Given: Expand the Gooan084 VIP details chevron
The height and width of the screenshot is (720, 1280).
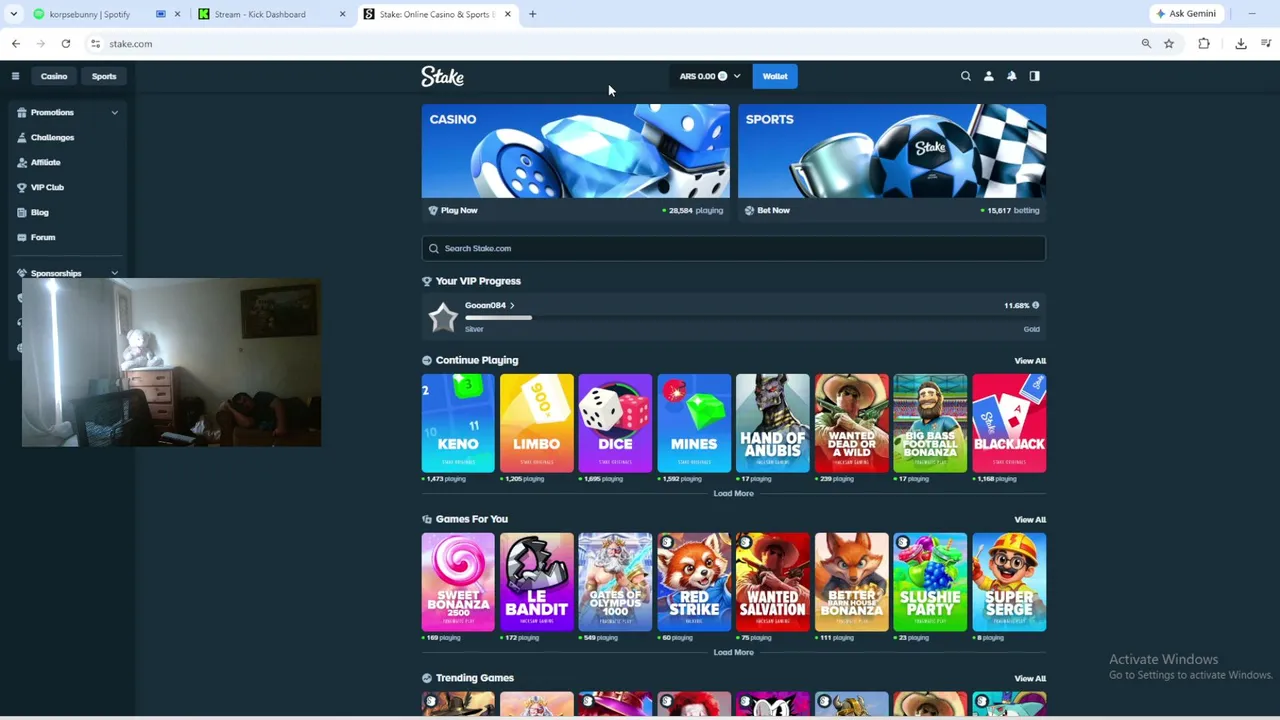Looking at the screenshot, I should click(x=512, y=305).
